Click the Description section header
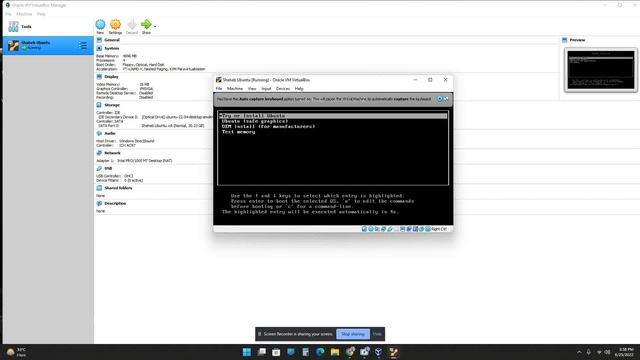The height and width of the screenshot is (360, 640). tap(115, 203)
